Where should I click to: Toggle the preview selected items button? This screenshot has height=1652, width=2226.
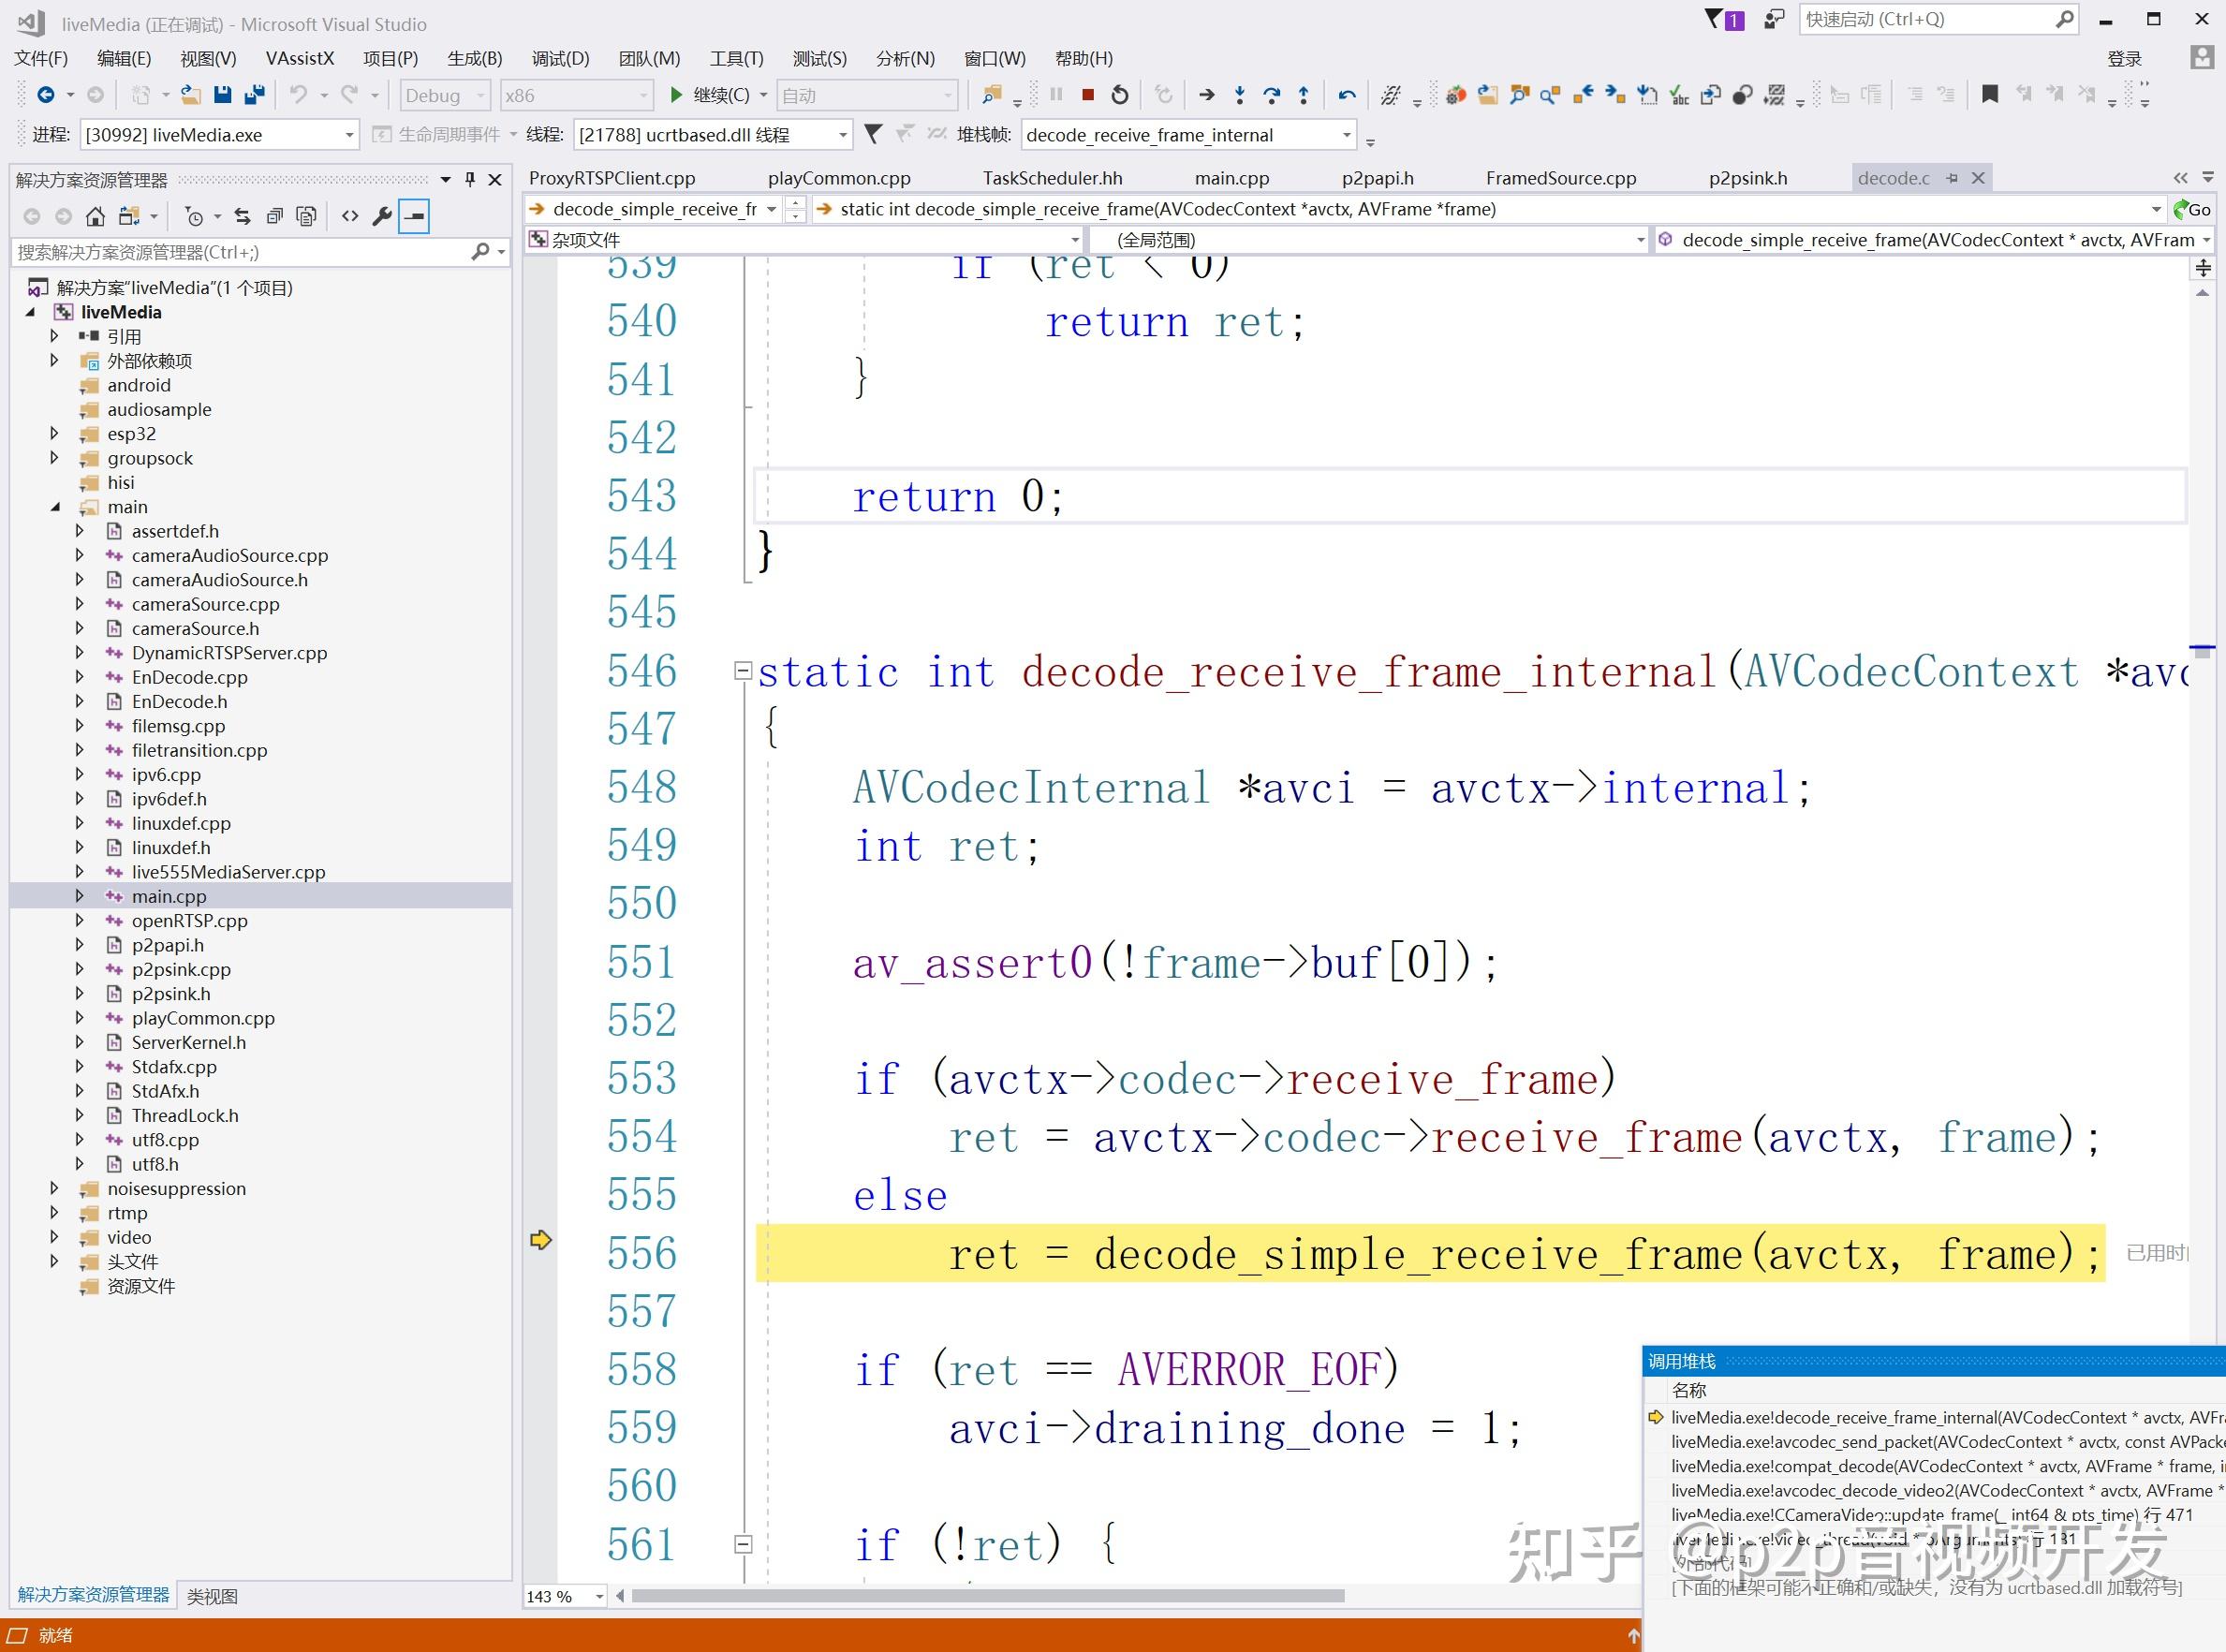(x=414, y=216)
